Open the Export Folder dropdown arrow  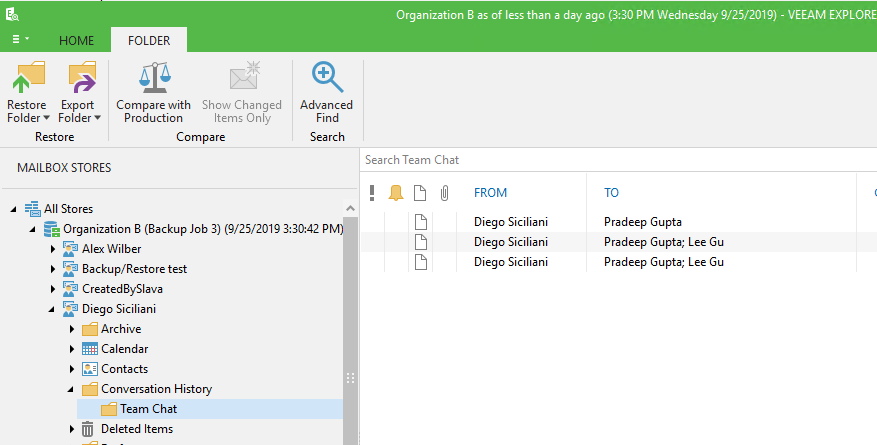click(x=97, y=118)
